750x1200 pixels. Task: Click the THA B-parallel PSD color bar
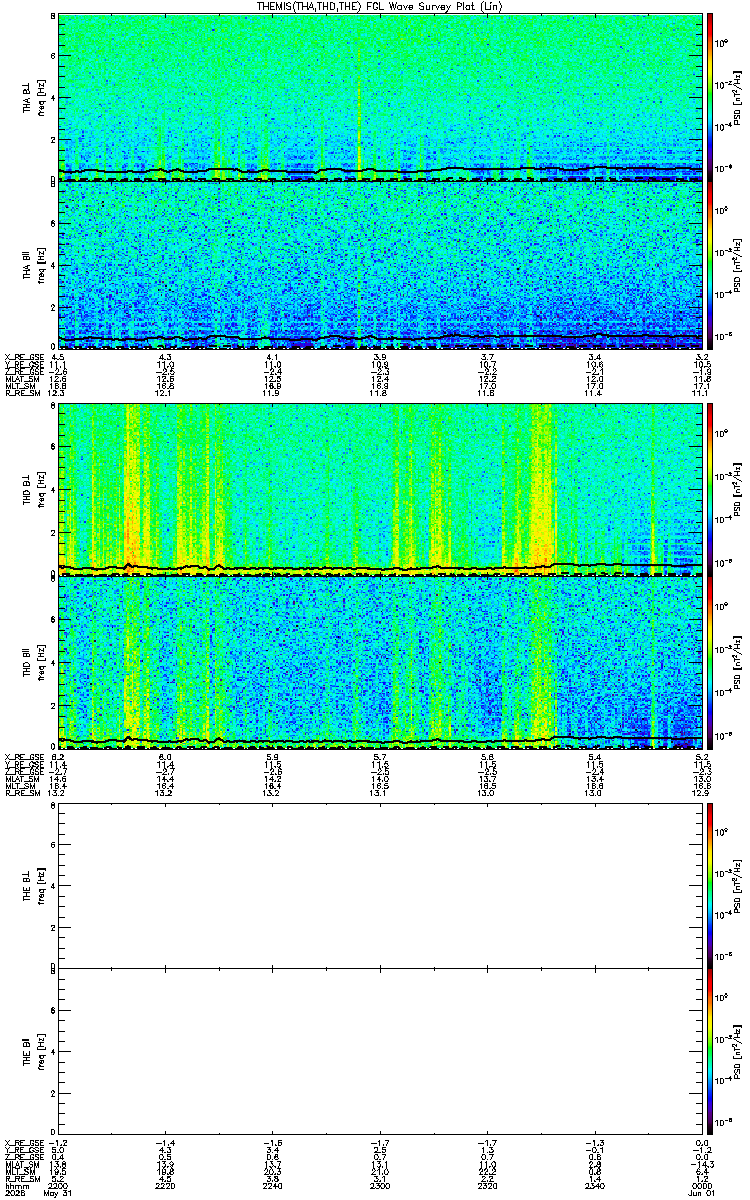point(711,264)
